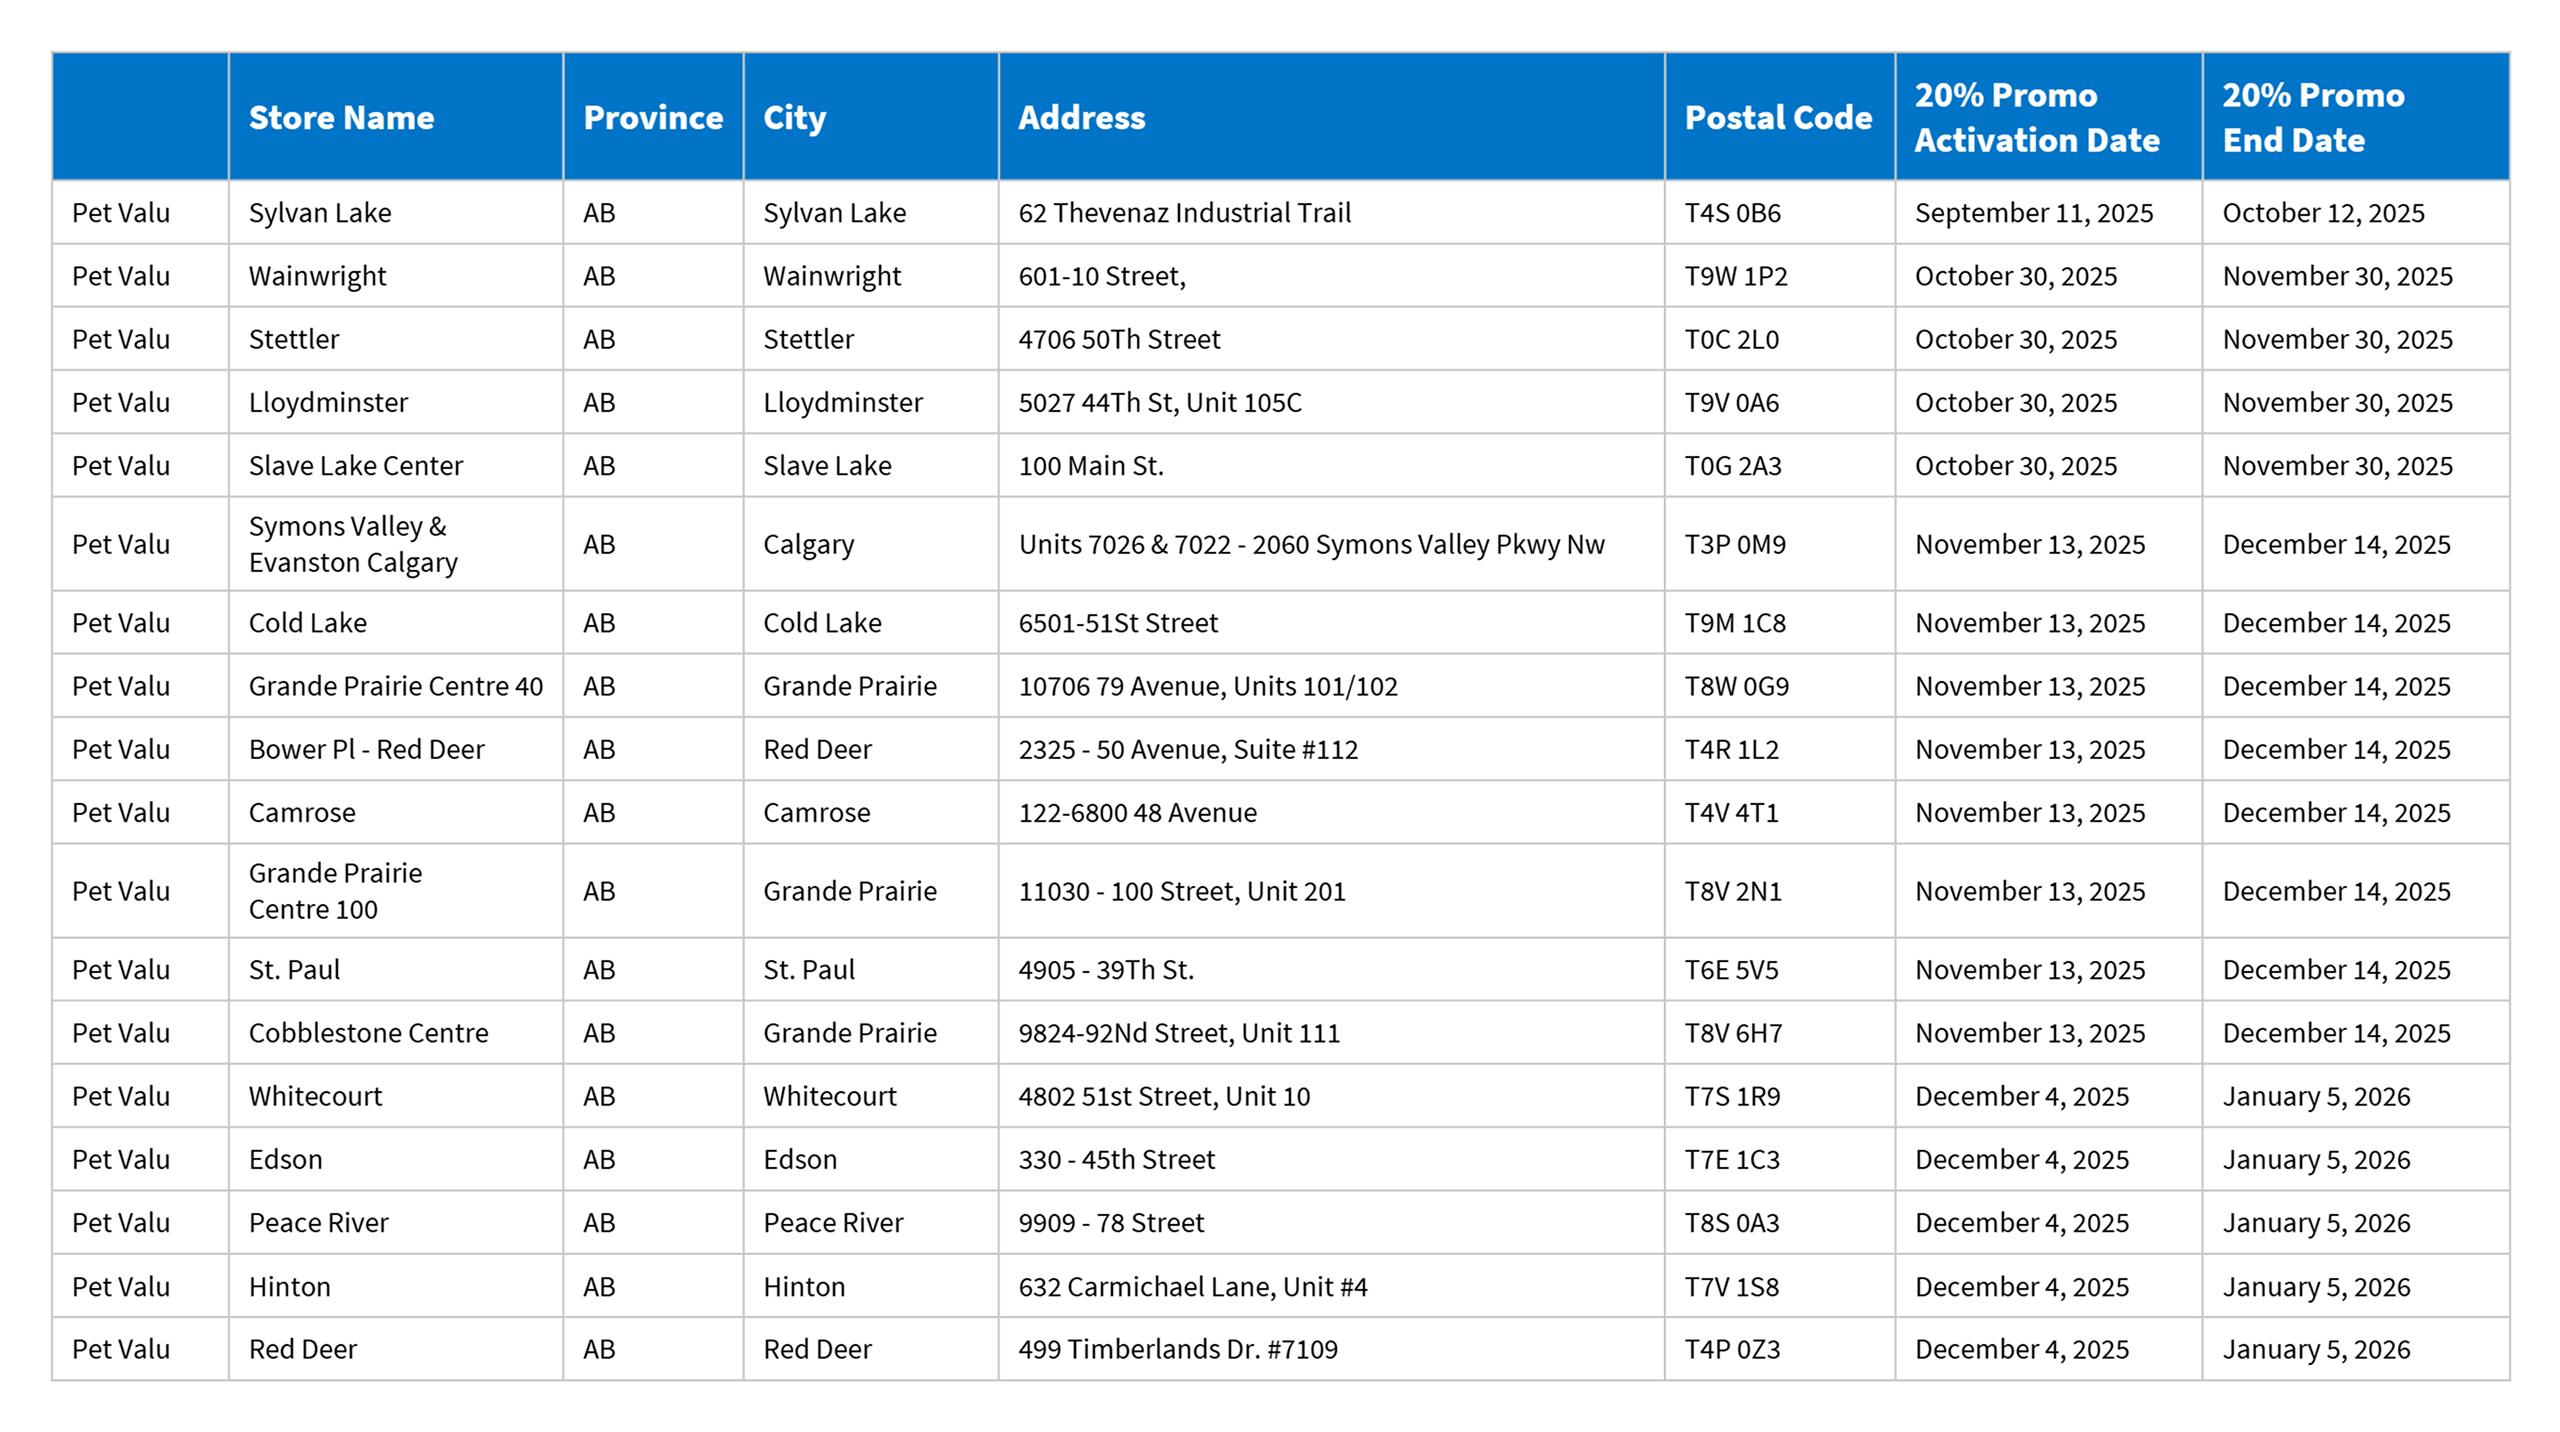Select the Slave Lake Center store name
Image resolution: width=2560 pixels, height=1432 pixels.
(x=355, y=466)
